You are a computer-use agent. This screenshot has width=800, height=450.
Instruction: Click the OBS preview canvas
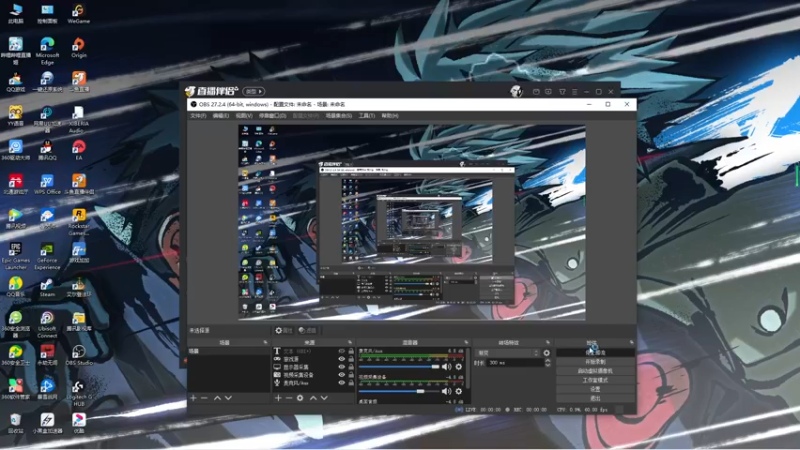tap(412, 222)
